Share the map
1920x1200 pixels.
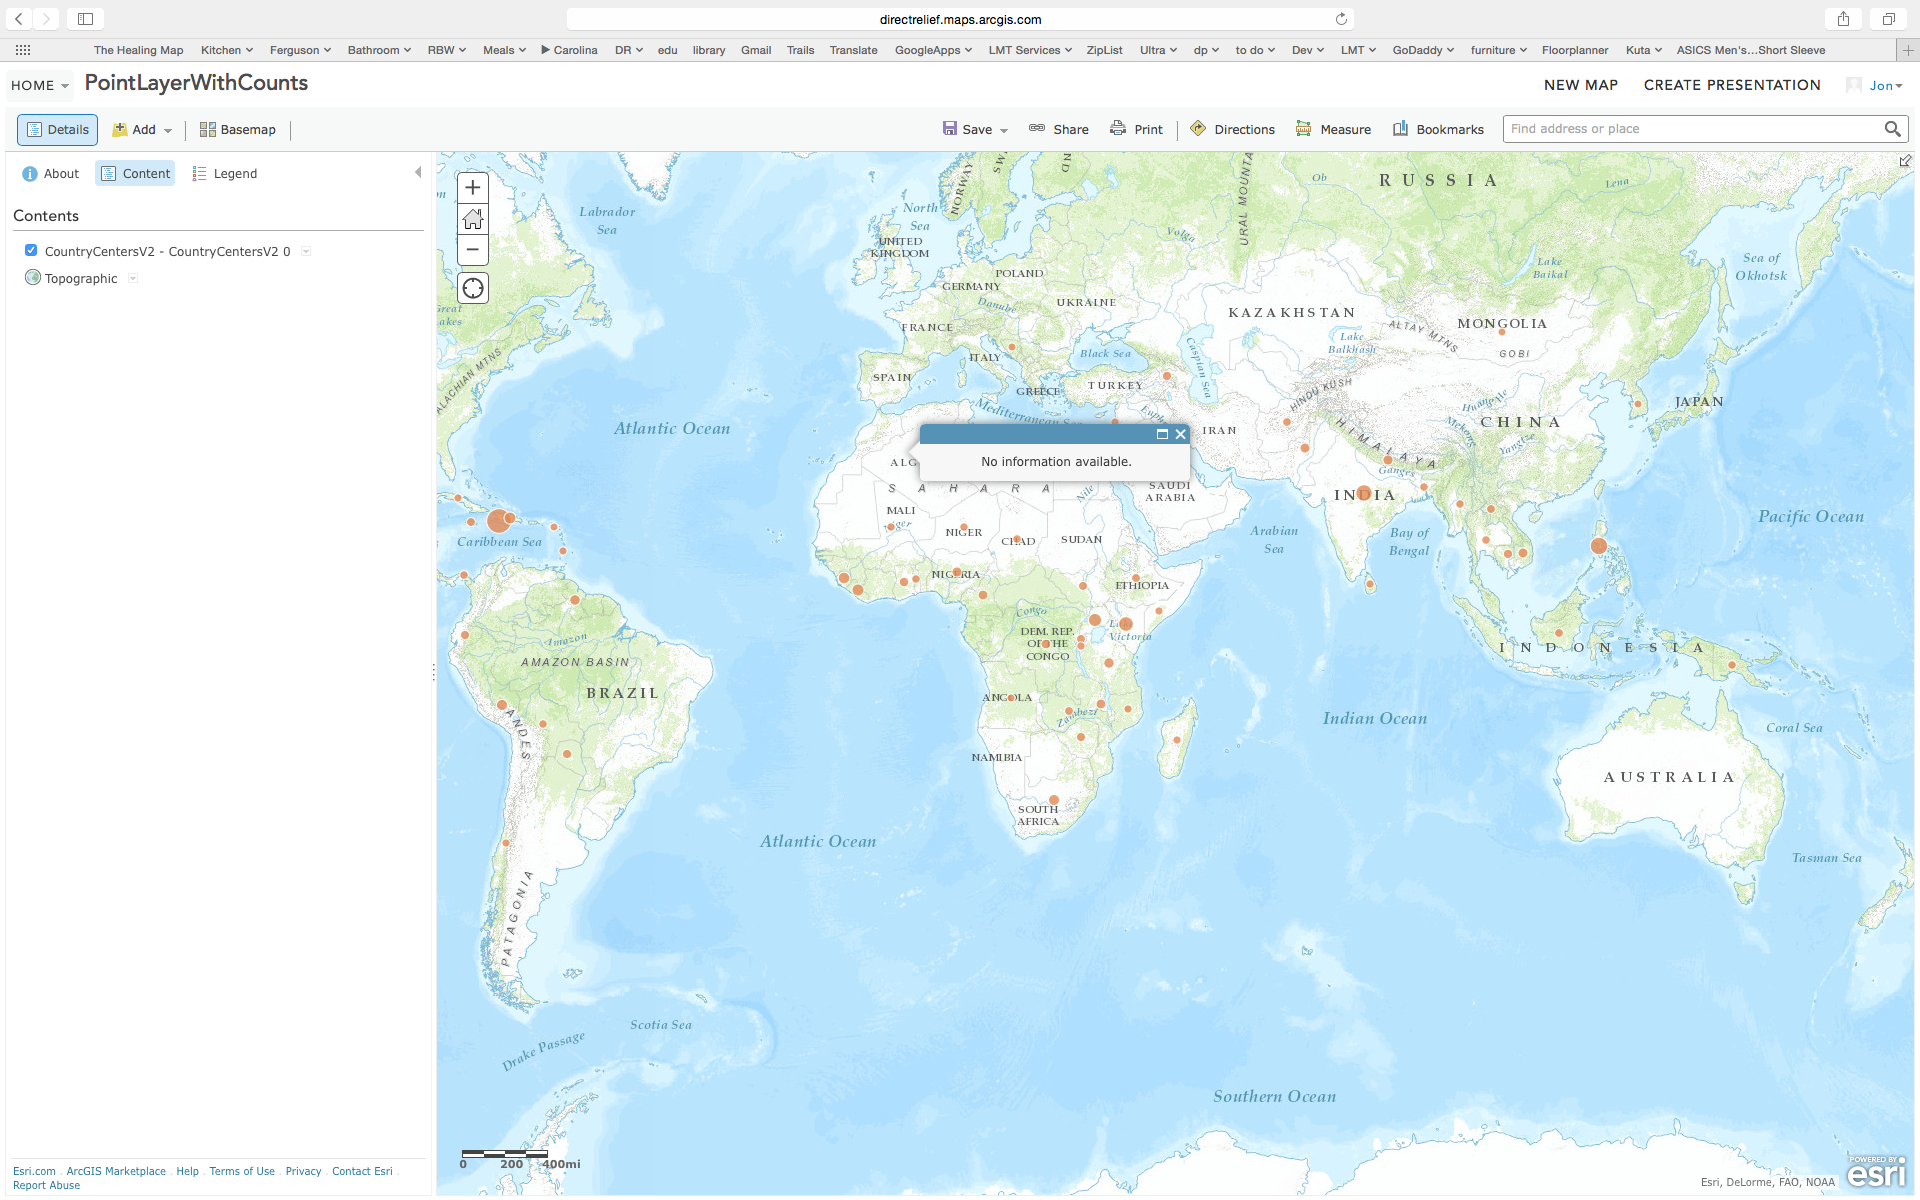(1059, 129)
